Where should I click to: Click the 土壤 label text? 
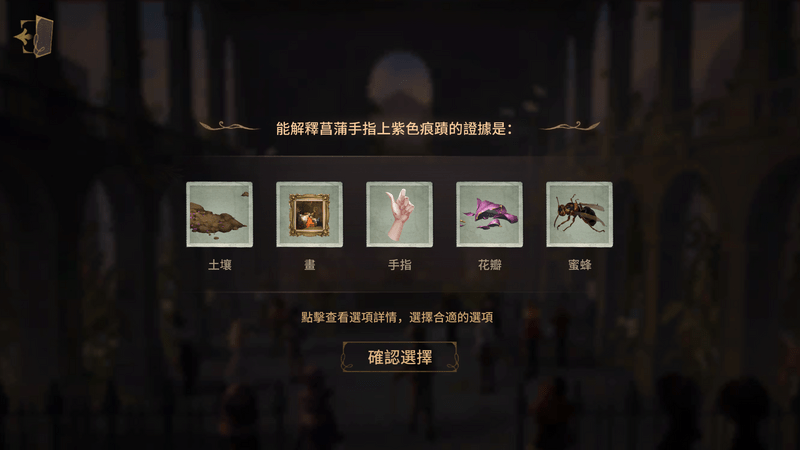click(220, 265)
